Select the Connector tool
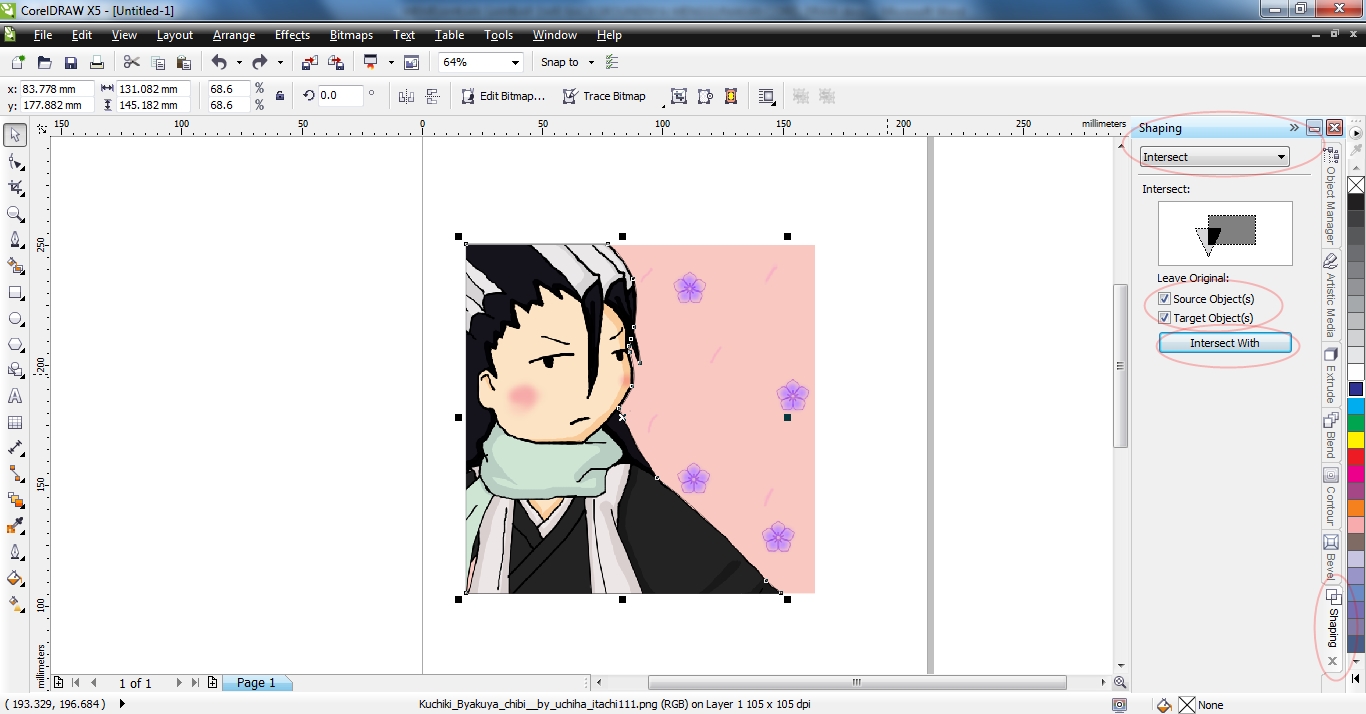 (x=15, y=474)
